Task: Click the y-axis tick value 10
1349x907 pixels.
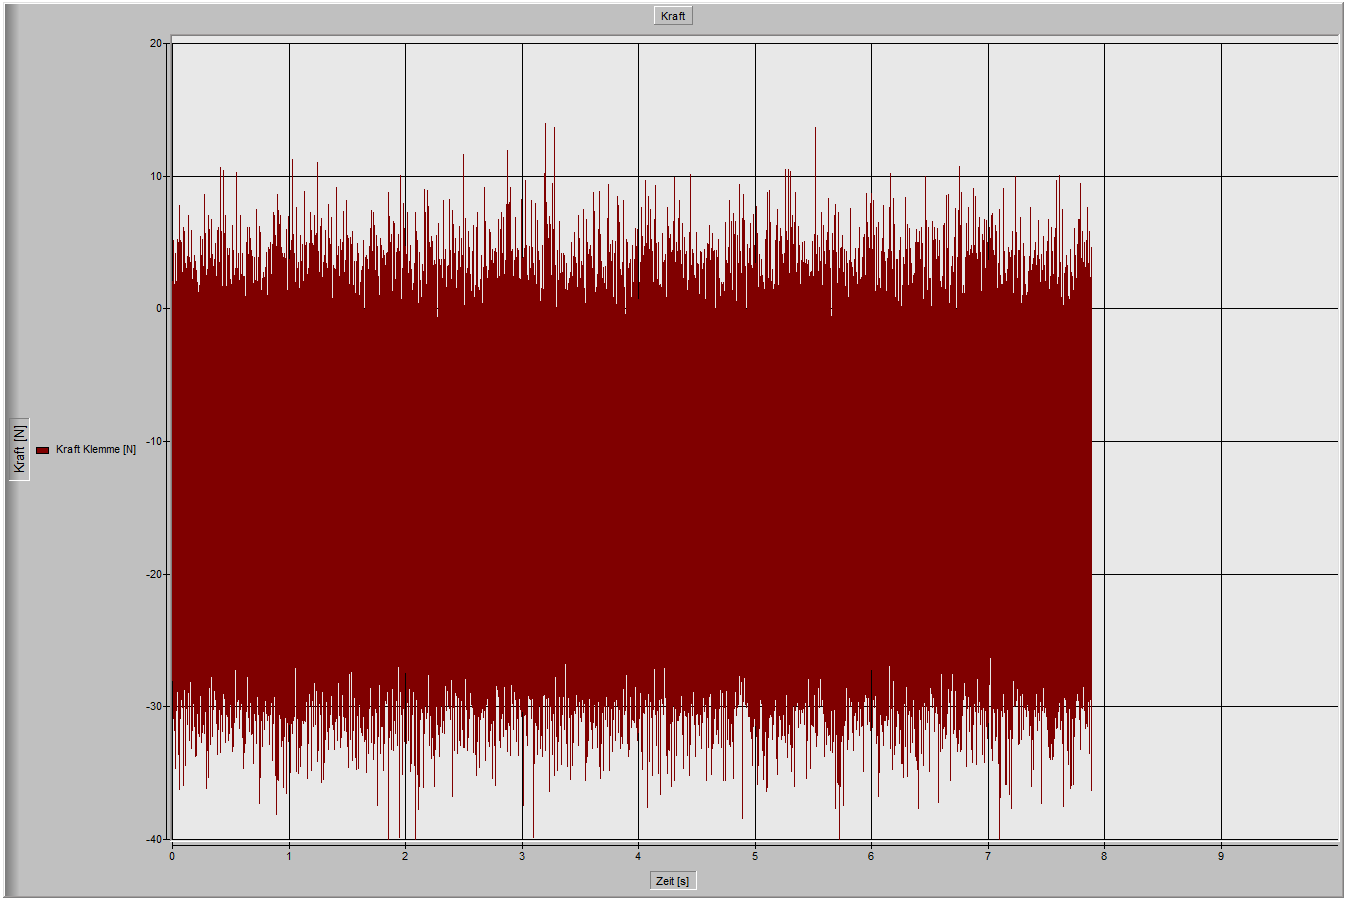Action: click(156, 176)
